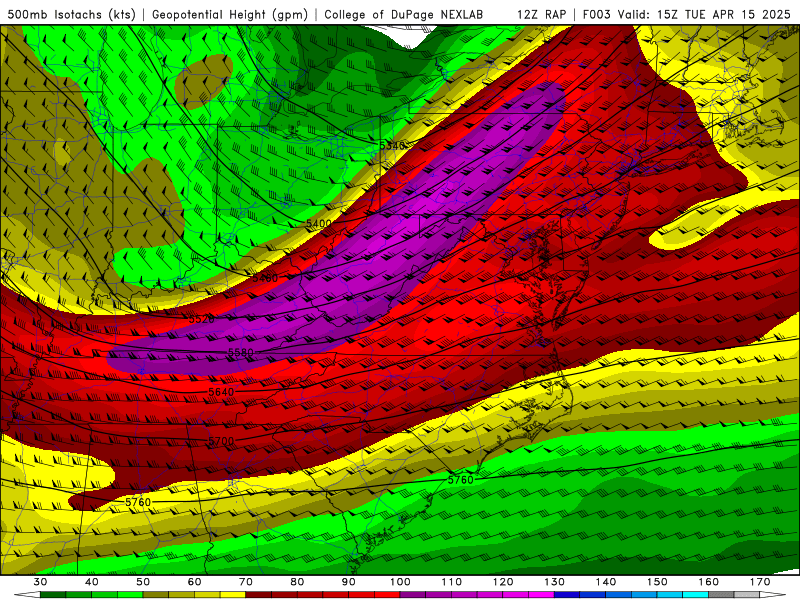
Task: Click the "12Z RAP" model run label
Action: (541, 15)
